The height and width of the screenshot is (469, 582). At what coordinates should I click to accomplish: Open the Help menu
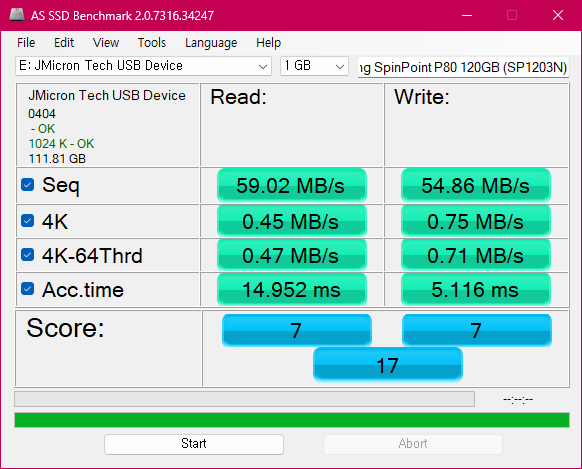point(268,43)
